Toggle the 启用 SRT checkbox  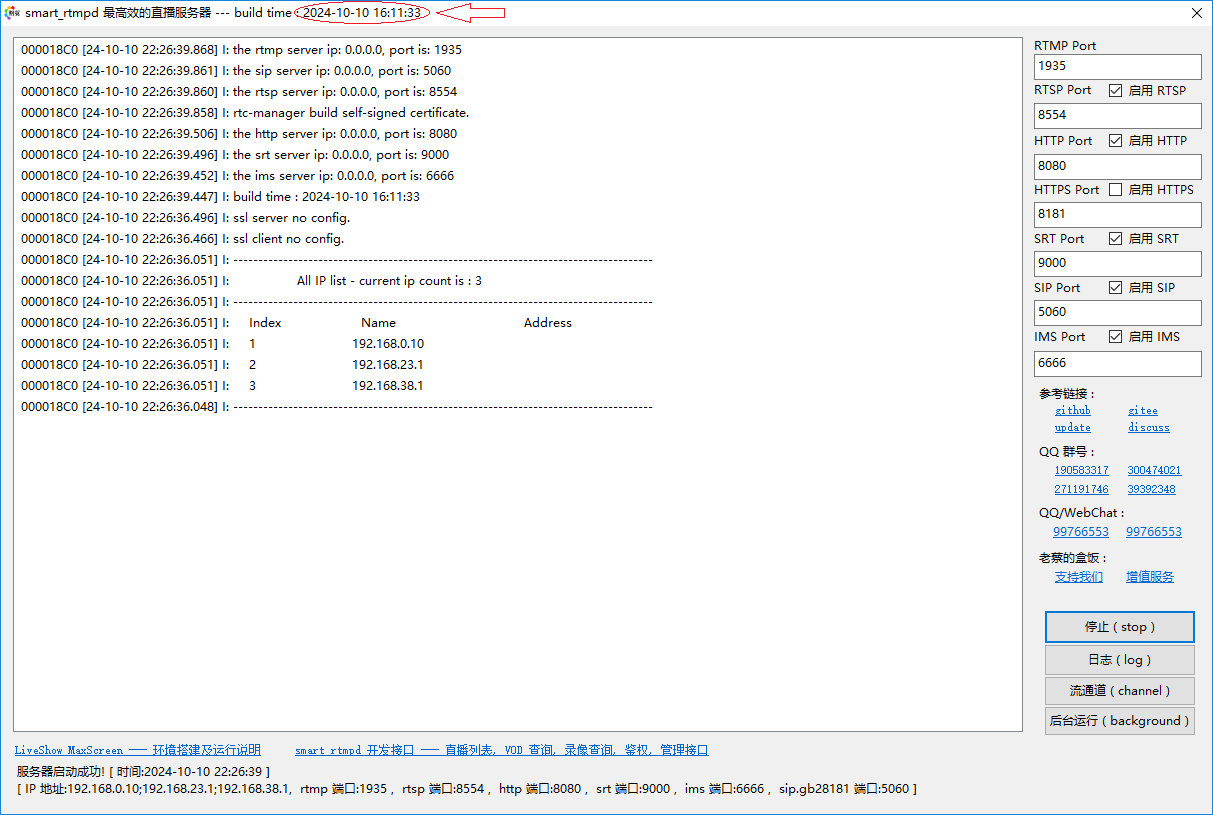[1116, 239]
